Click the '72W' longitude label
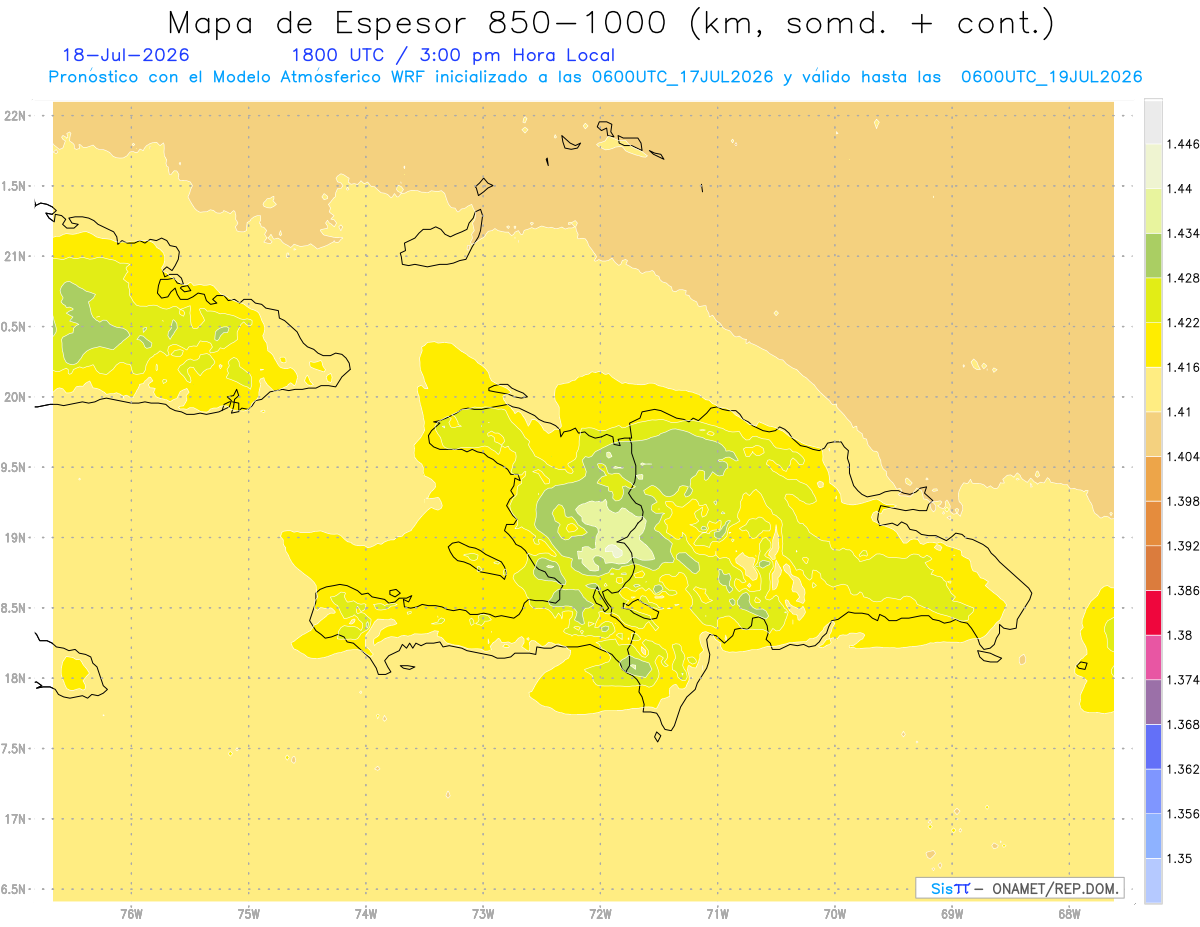This screenshot has width=1200, height=927. tap(600, 914)
